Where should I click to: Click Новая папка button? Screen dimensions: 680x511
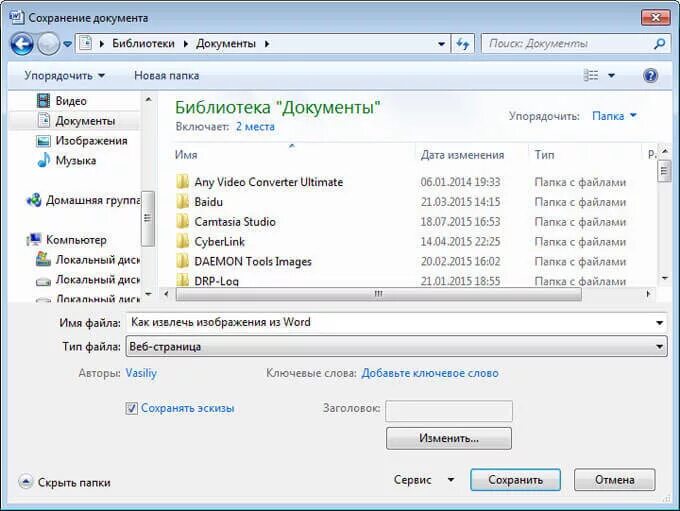coord(167,75)
